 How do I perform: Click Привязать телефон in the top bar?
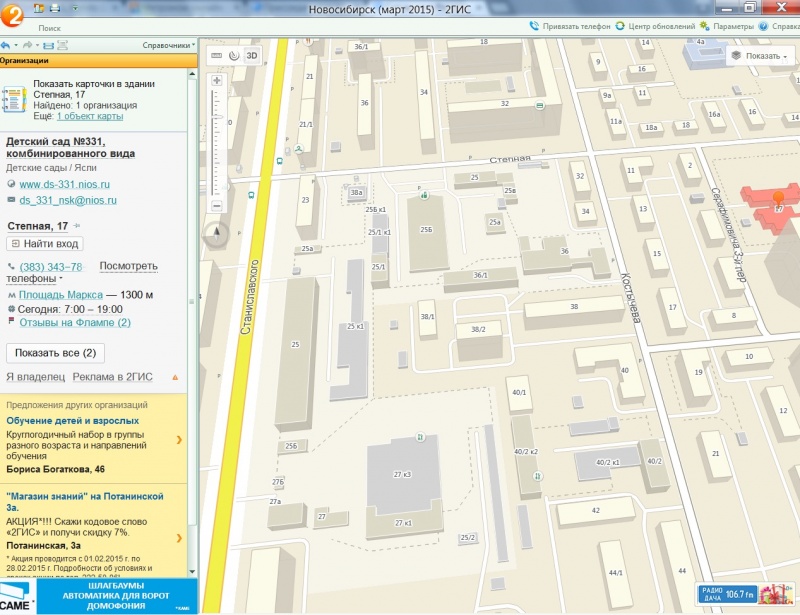point(569,26)
